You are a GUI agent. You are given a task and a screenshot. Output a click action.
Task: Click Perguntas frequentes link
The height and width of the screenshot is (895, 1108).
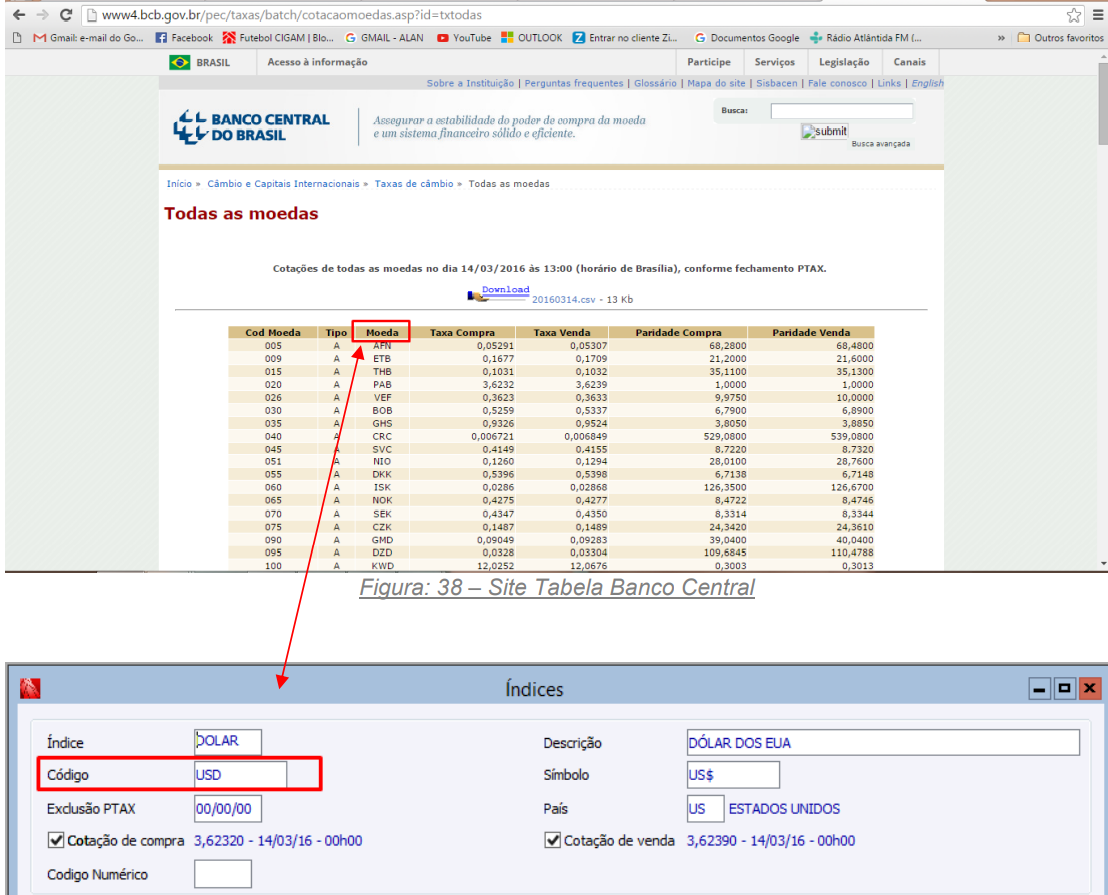click(574, 83)
